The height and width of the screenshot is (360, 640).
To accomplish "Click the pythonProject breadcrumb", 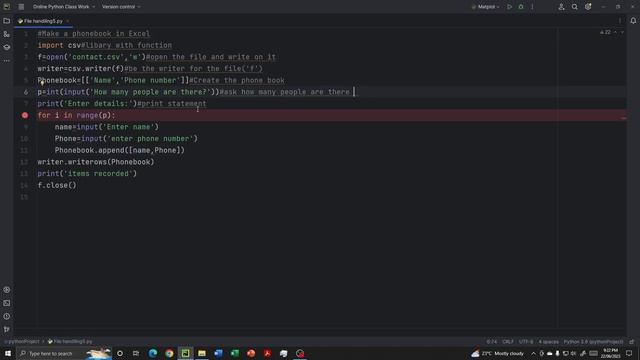I will click(x=23, y=342).
